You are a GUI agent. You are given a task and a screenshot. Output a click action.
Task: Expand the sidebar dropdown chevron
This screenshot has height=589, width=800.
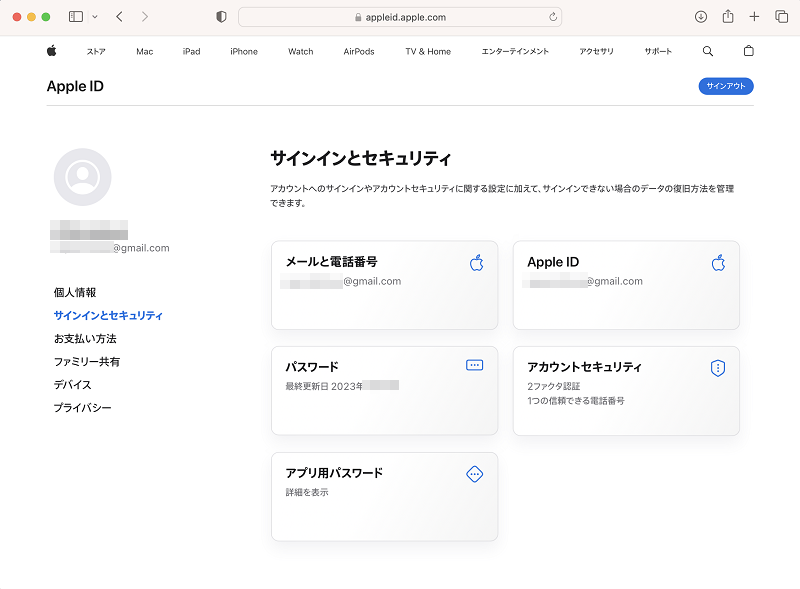pos(95,17)
